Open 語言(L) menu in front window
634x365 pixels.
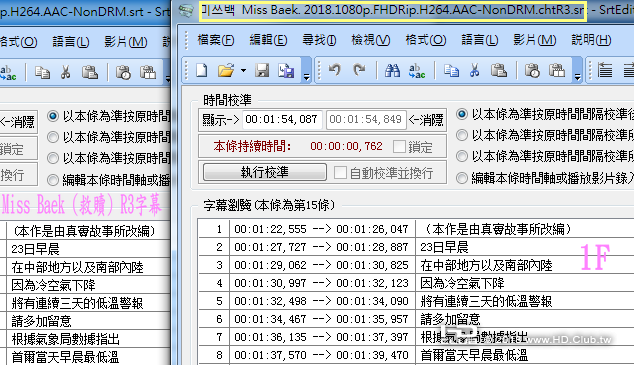[480, 40]
